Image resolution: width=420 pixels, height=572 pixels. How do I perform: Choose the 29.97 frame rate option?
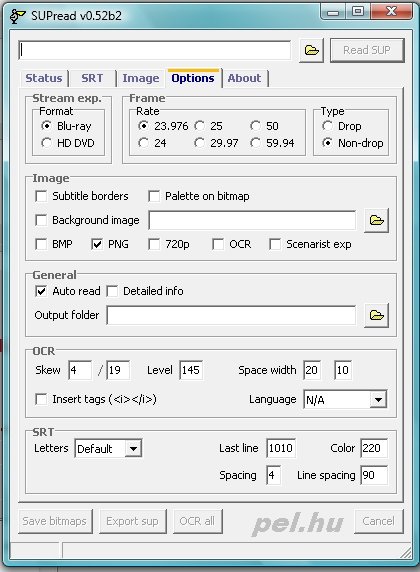199,143
